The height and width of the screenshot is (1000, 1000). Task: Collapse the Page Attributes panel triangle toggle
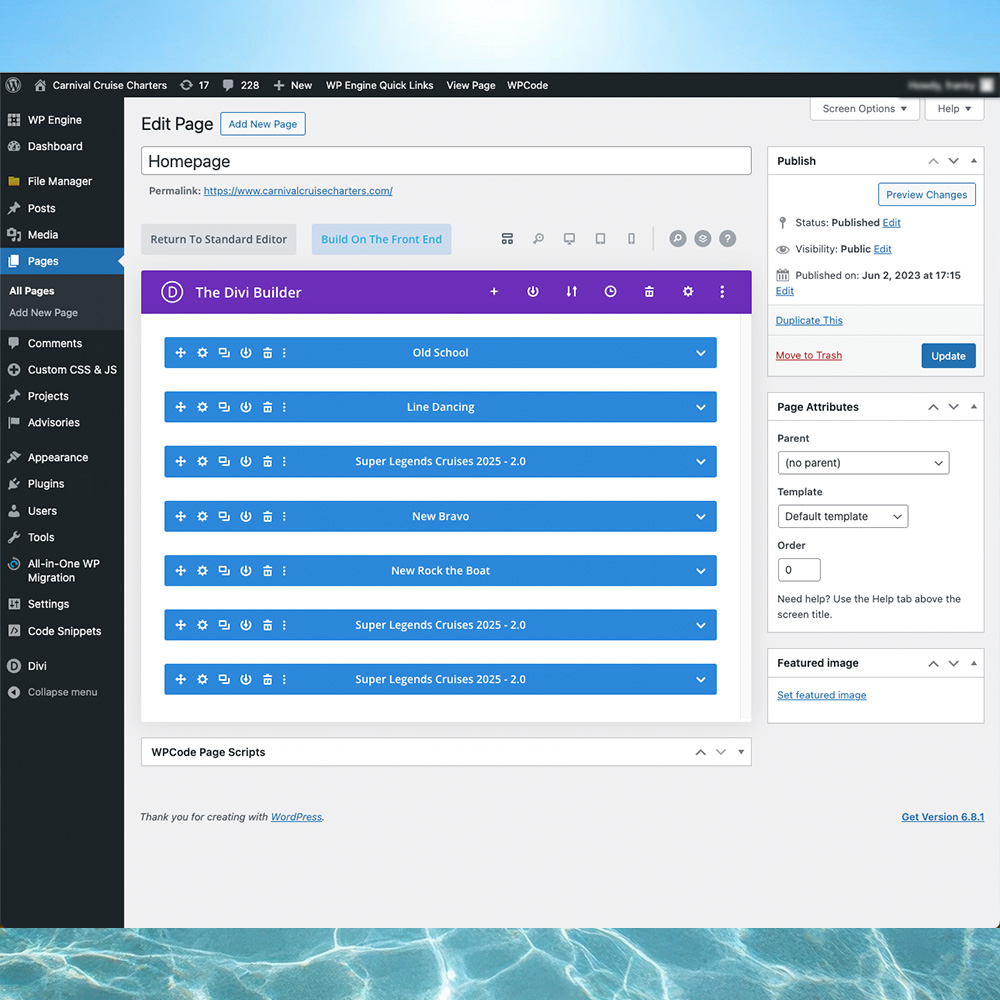974,407
